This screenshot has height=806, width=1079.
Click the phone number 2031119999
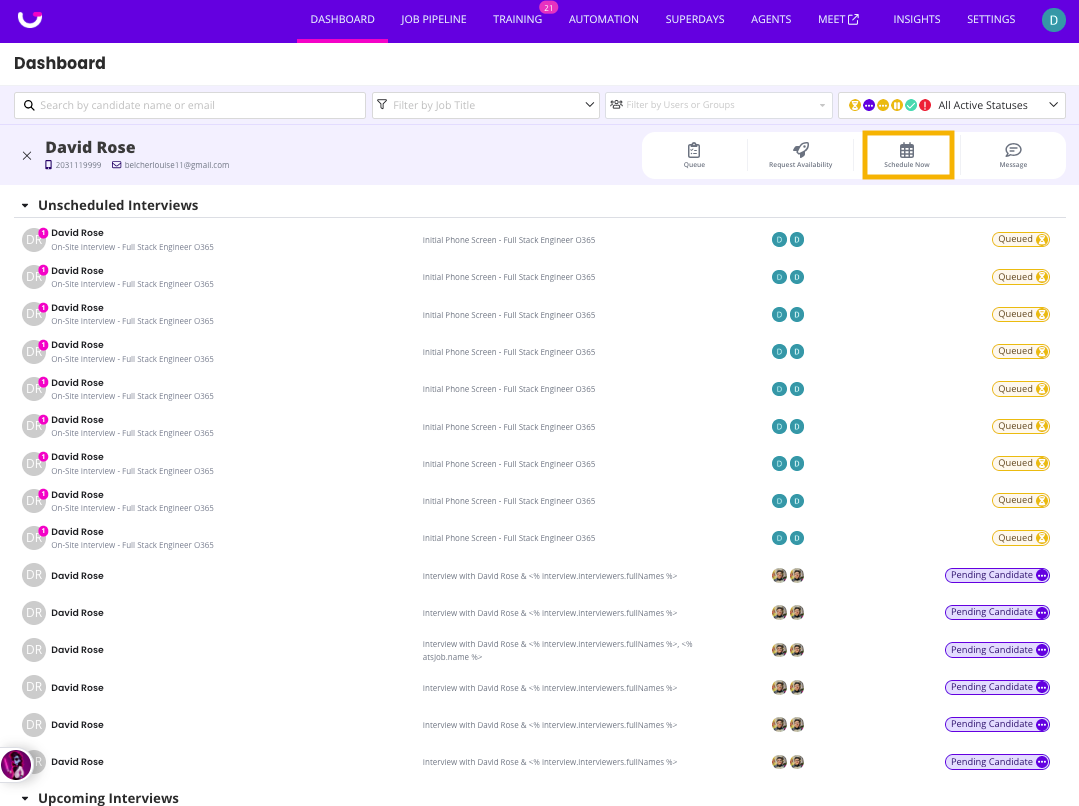78,165
